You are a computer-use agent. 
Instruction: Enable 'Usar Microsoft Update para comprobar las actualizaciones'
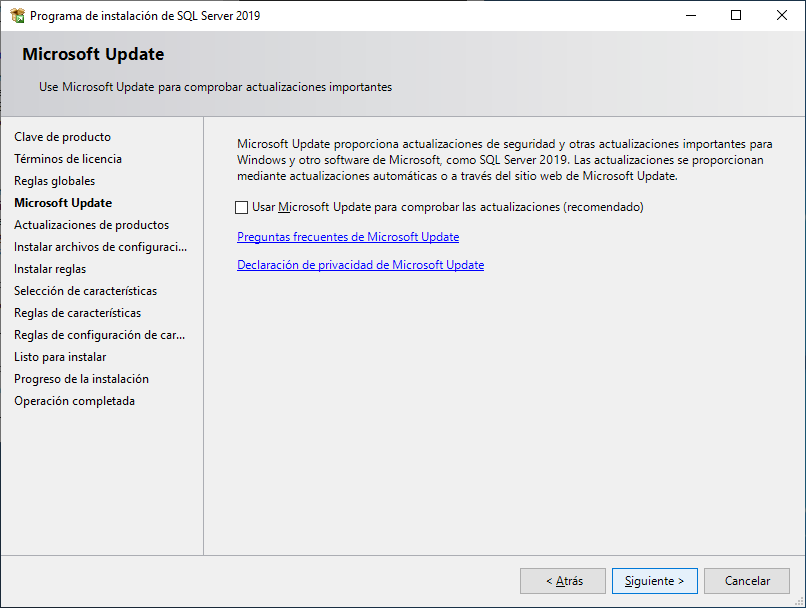(240, 207)
